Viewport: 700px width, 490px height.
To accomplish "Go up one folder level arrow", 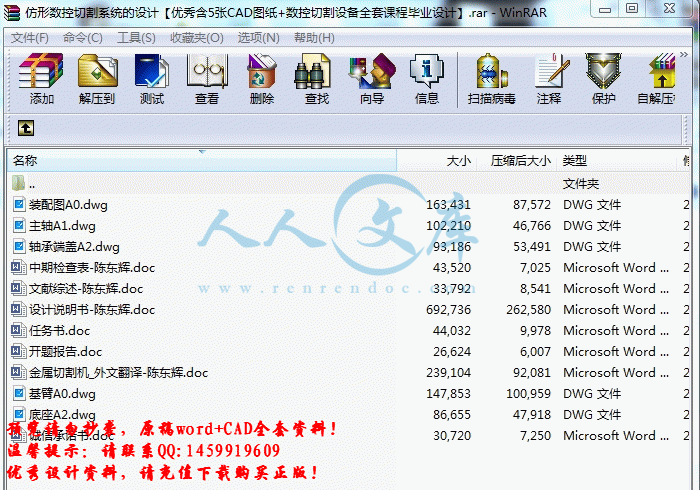I will 26,128.
